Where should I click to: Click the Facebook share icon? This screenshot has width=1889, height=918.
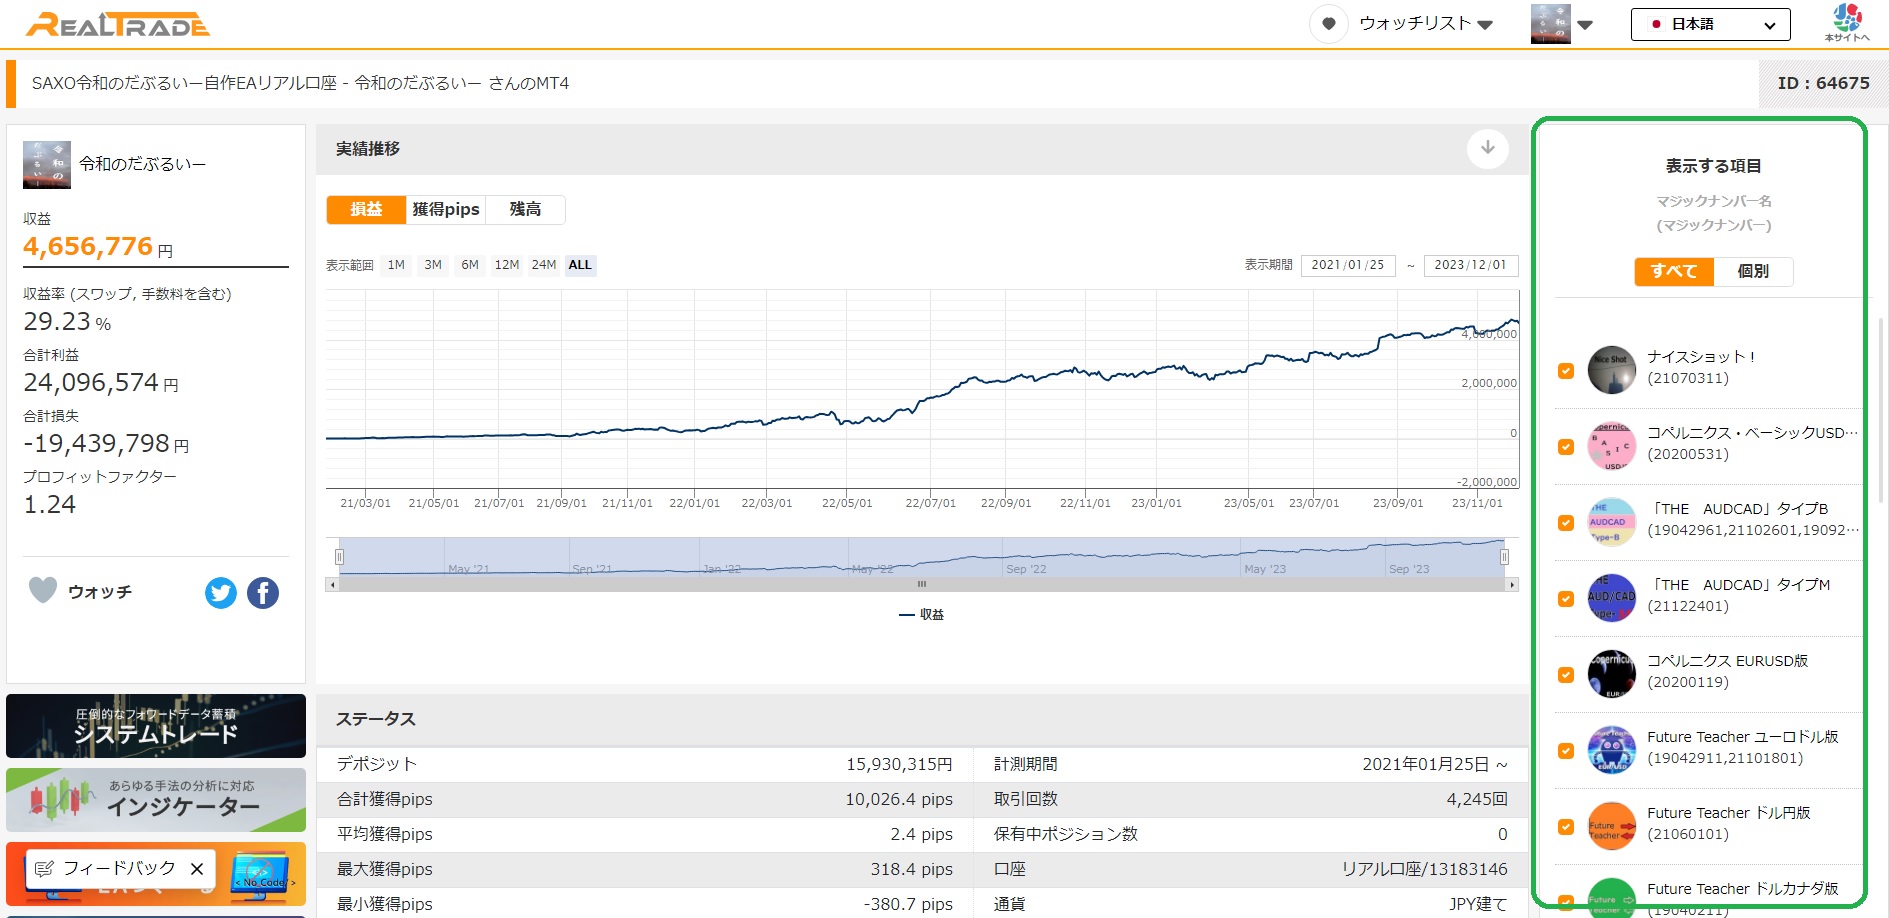click(263, 593)
